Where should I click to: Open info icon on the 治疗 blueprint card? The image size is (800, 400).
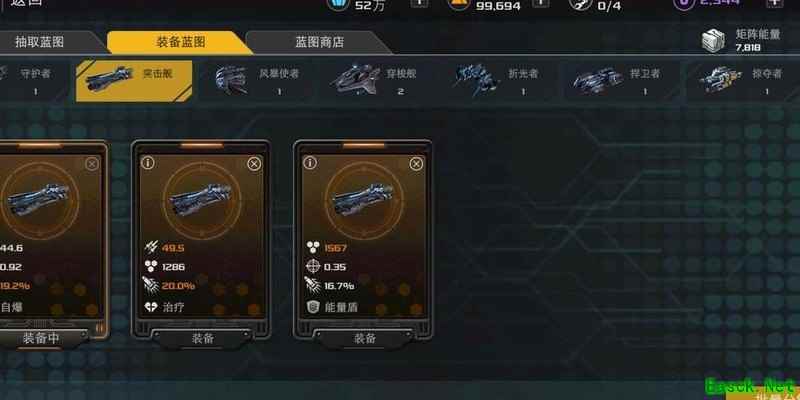[148, 163]
